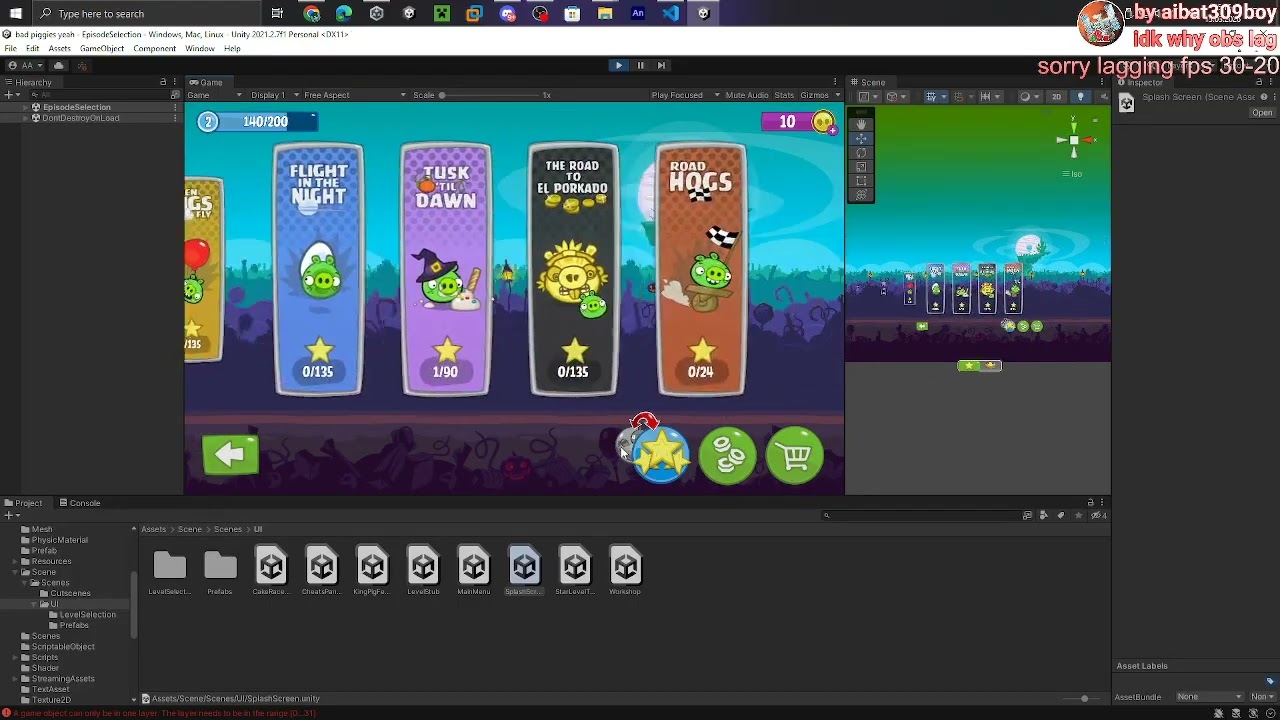Open the Display 1 dropdown

[x=272, y=95]
